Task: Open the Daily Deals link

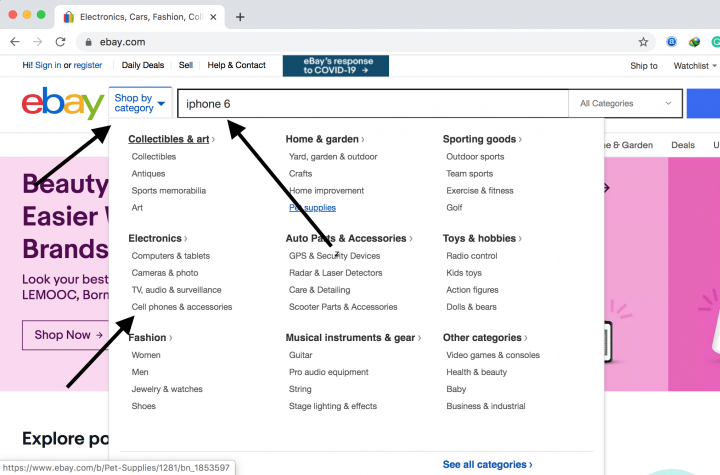Action: coord(144,65)
